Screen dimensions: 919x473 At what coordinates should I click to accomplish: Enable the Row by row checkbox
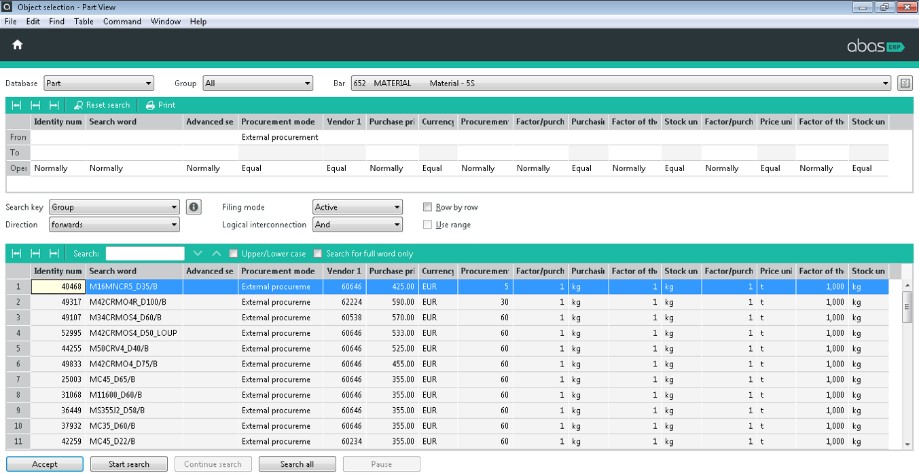coord(427,207)
